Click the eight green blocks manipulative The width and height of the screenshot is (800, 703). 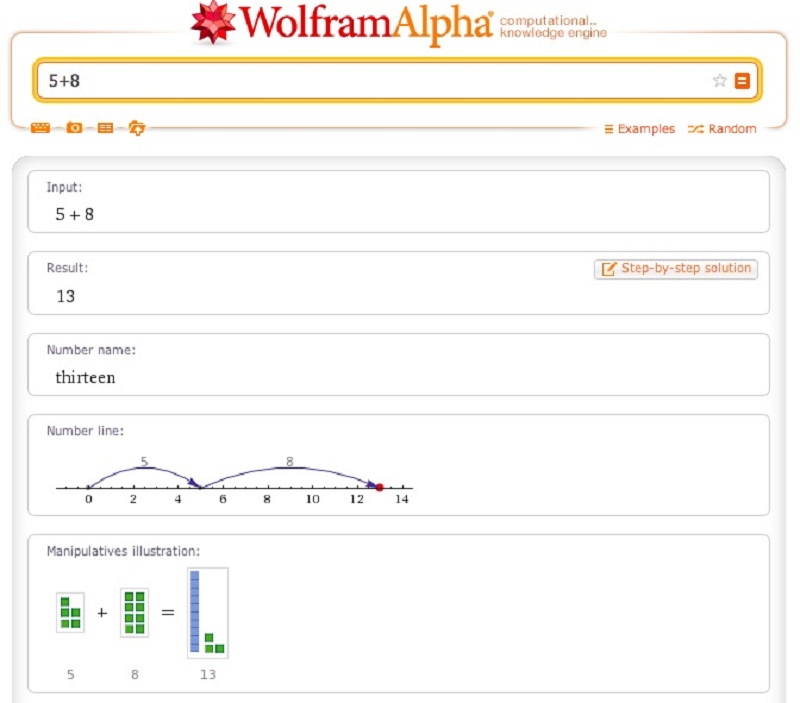click(x=135, y=613)
